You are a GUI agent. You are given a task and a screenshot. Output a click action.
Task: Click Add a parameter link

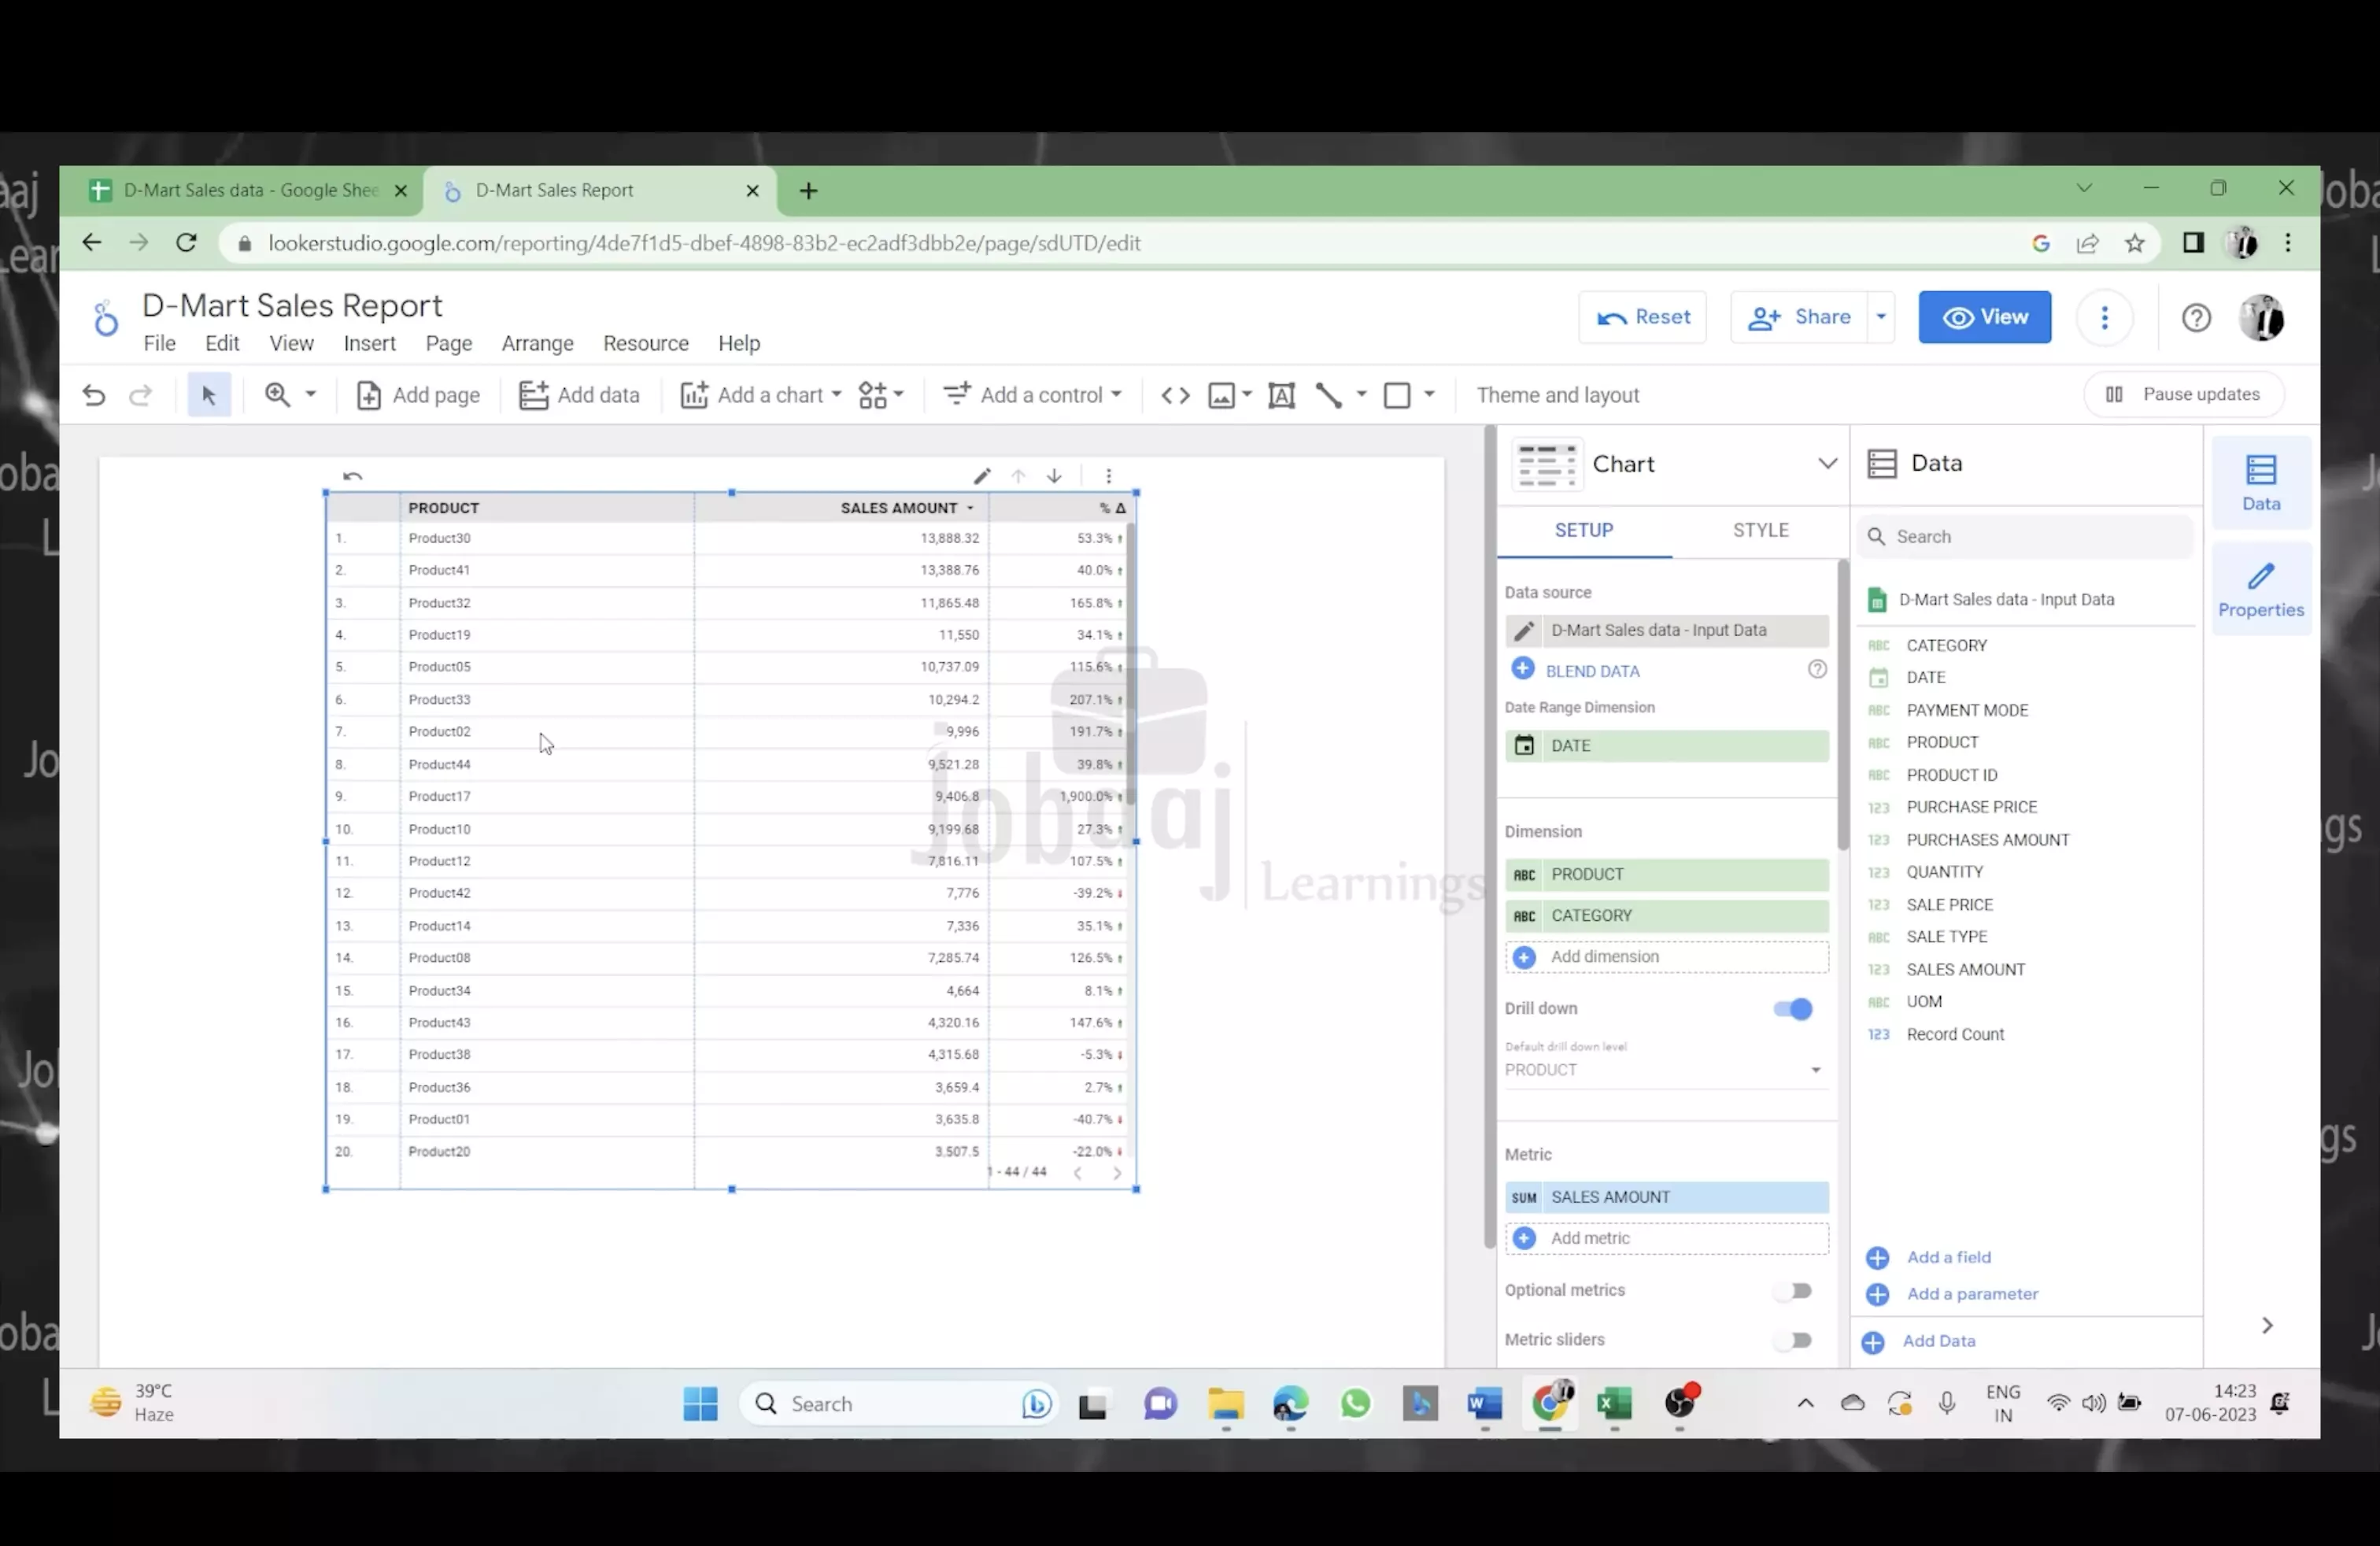click(x=1972, y=1294)
